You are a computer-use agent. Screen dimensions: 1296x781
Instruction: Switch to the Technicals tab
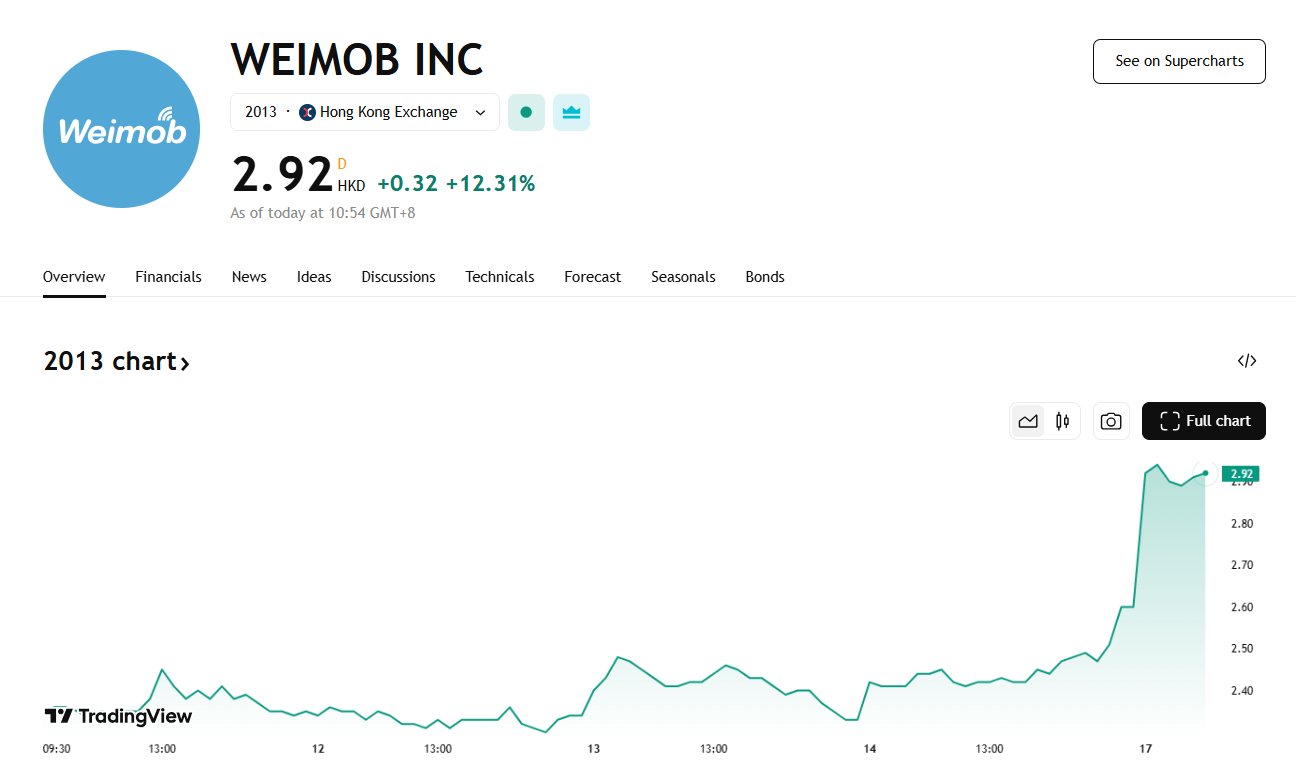(x=499, y=277)
